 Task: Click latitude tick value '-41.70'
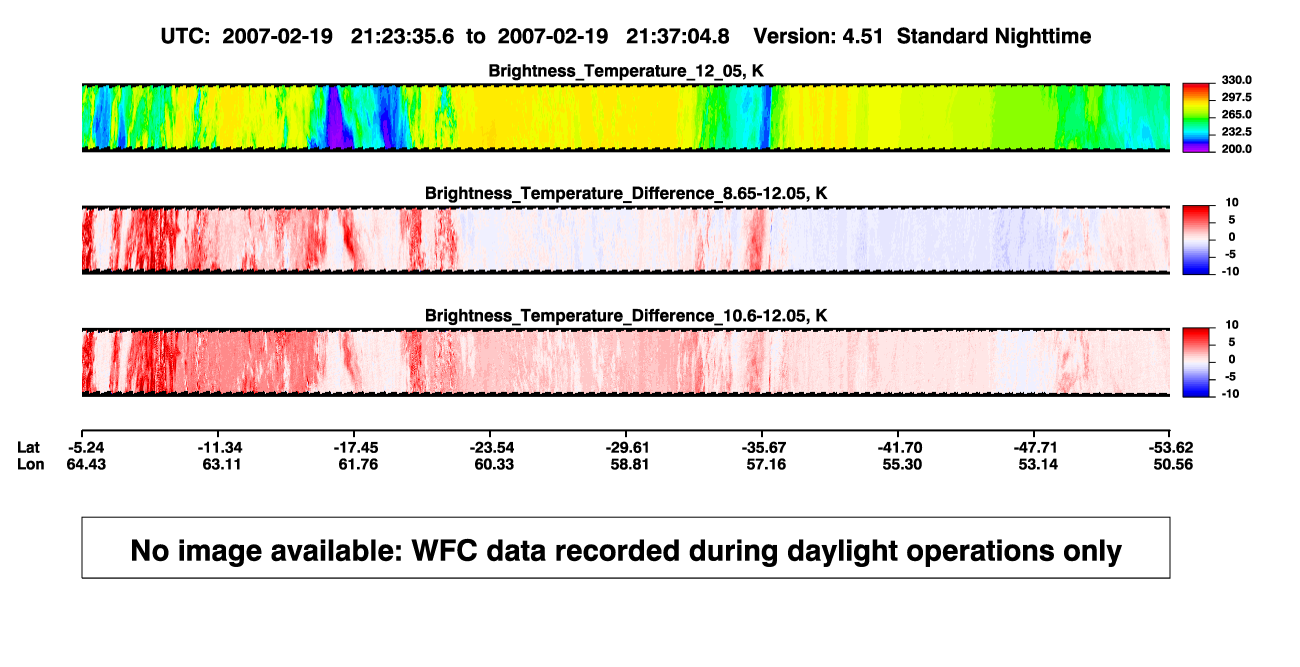coord(902,447)
